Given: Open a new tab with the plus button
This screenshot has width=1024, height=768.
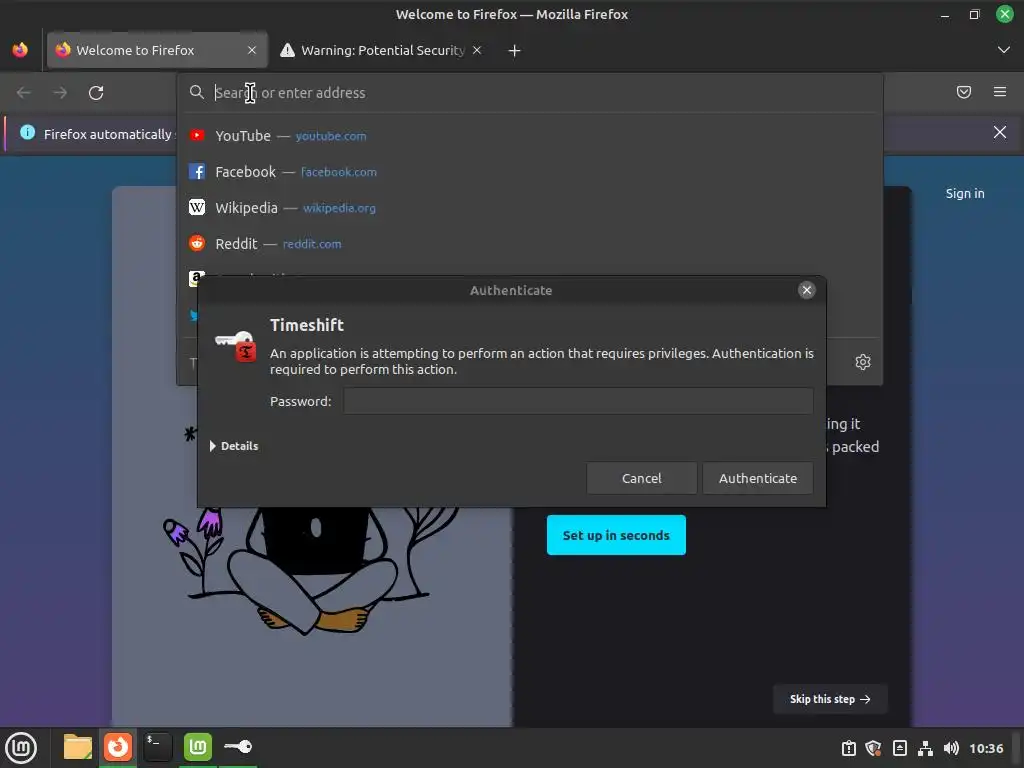Looking at the screenshot, I should tap(515, 50).
